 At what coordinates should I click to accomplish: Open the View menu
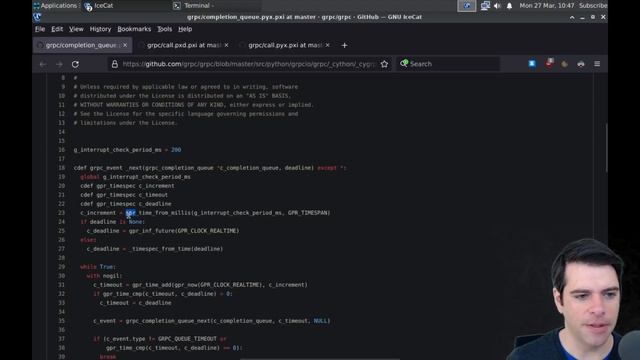click(76, 29)
